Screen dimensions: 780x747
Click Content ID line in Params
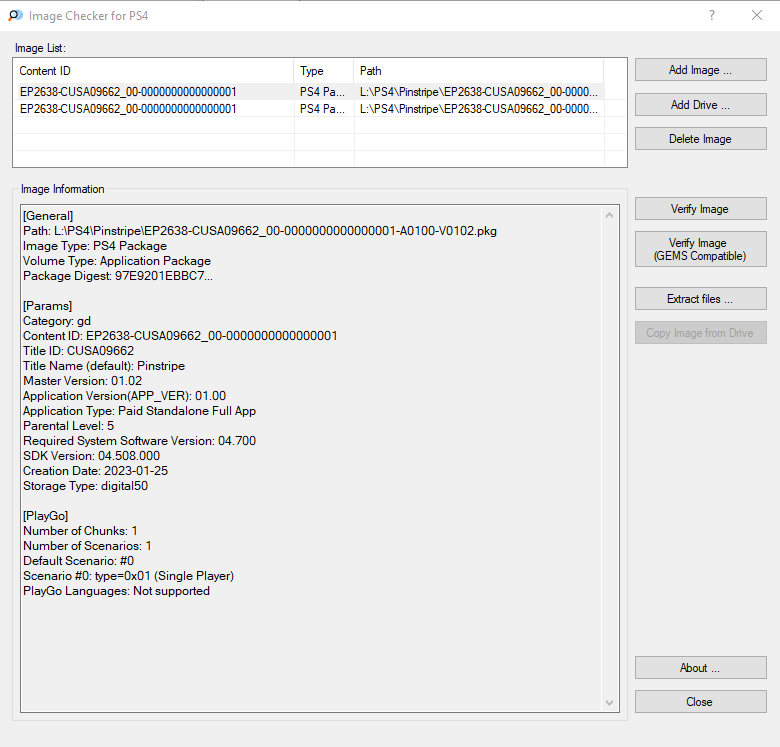pyautogui.click(x=180, y=336)
